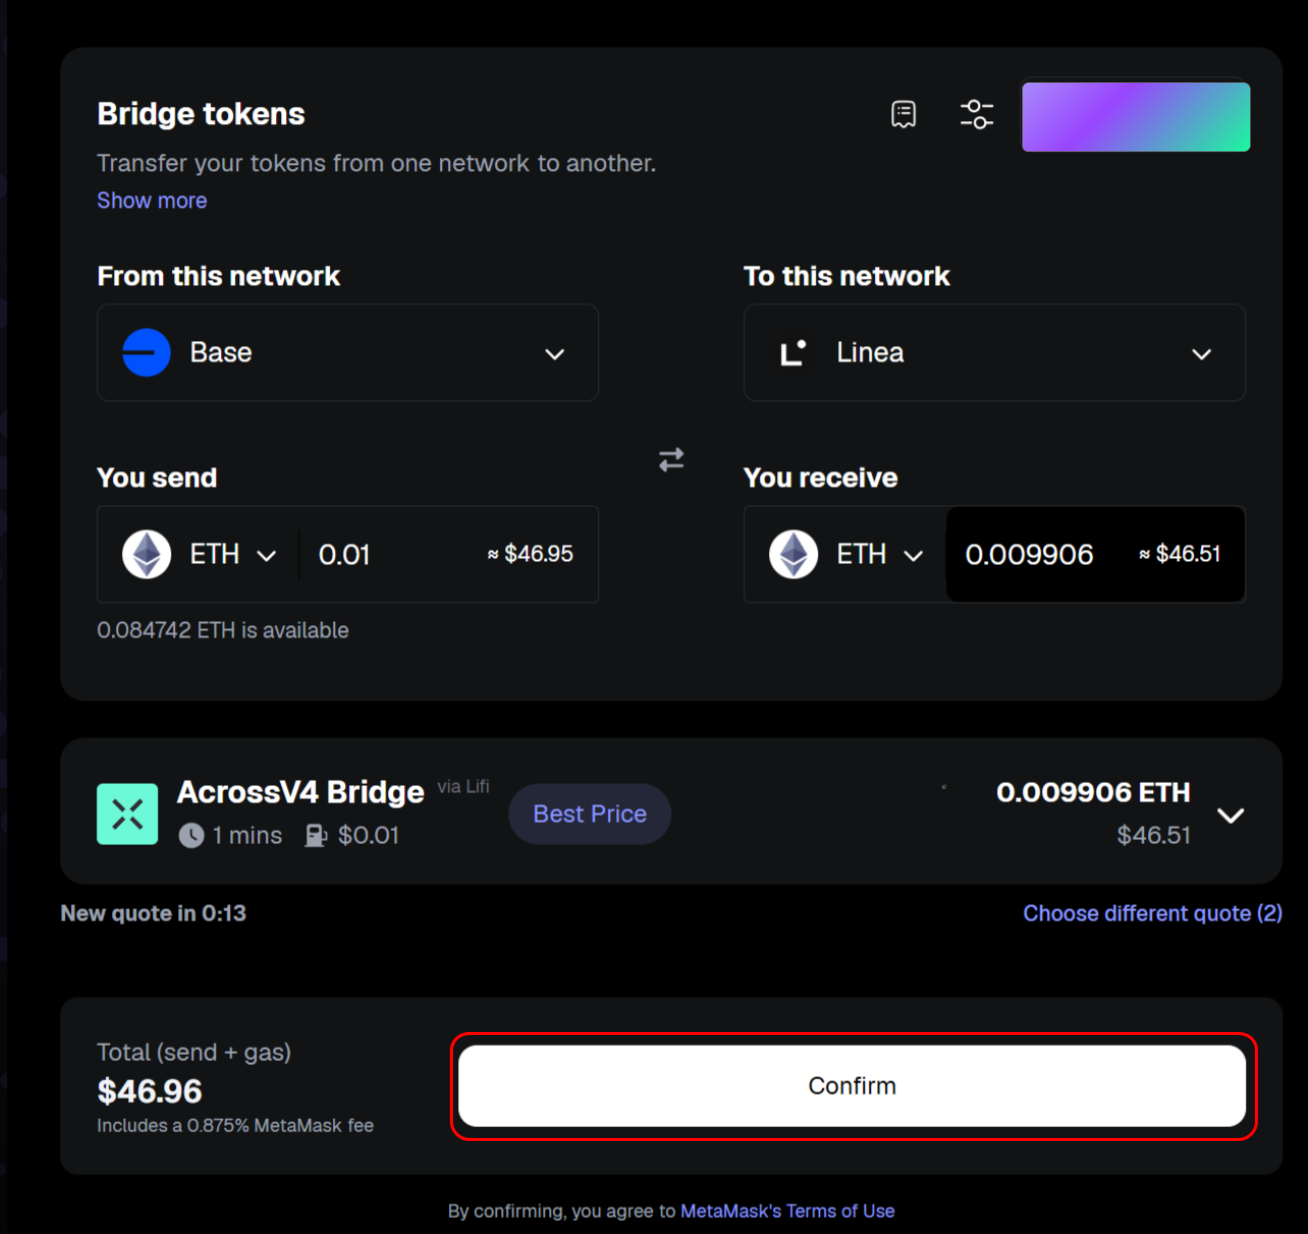Click the AcrossV4 Bridge logo
This screenshot has height=1234, width=1308.
127,814
